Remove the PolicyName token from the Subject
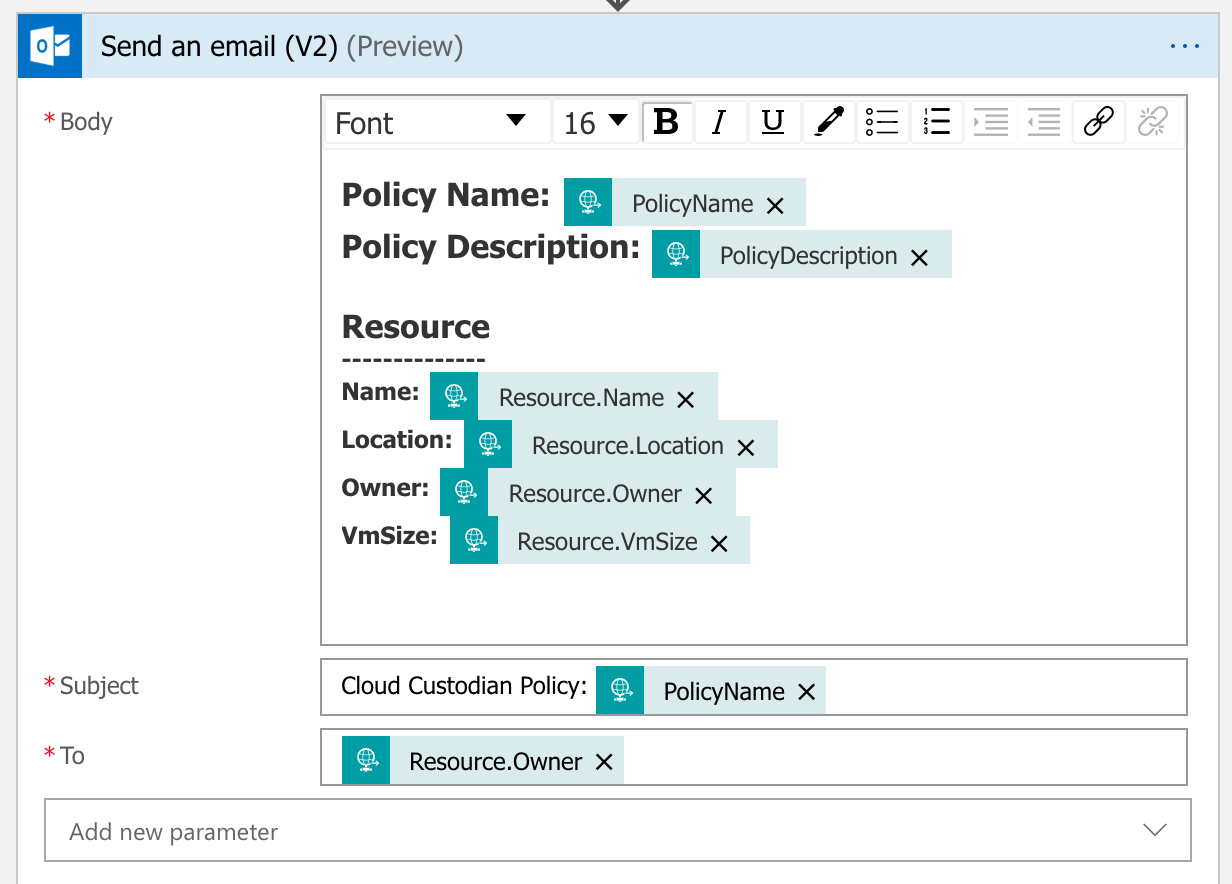1232x884 pixels. click(x=807, y=692)
